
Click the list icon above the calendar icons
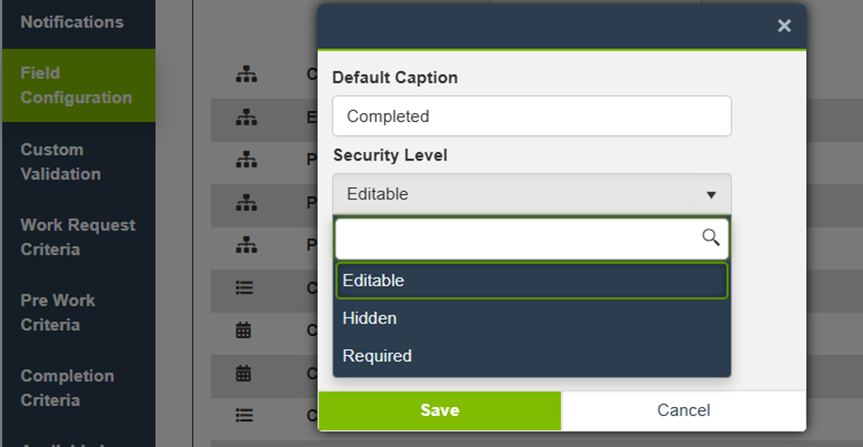[245, 287]
